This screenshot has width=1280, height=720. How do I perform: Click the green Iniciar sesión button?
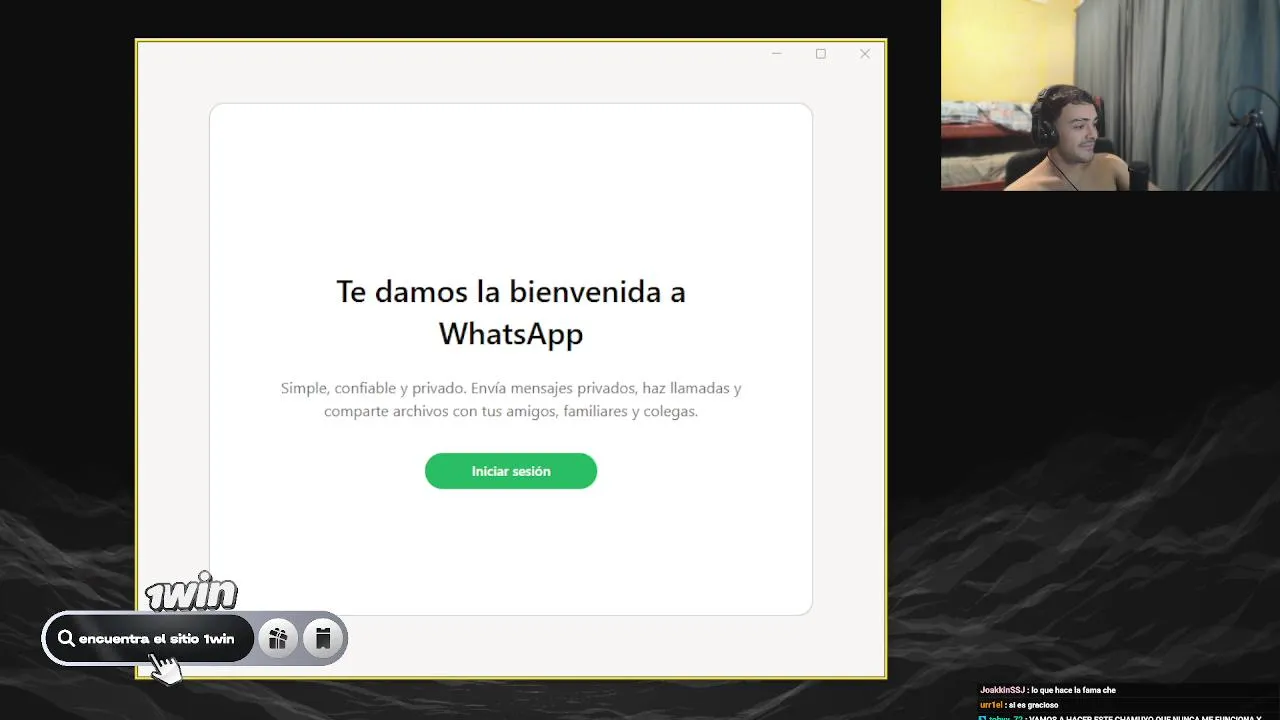click(x=511, y=471)
